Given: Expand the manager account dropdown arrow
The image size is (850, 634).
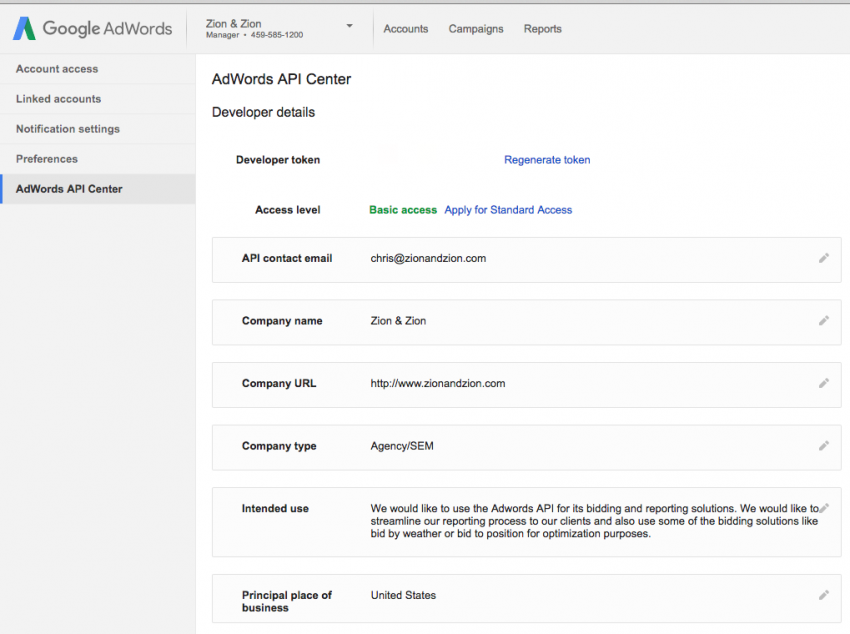Looking at the screenshot, I should (349, 26).
